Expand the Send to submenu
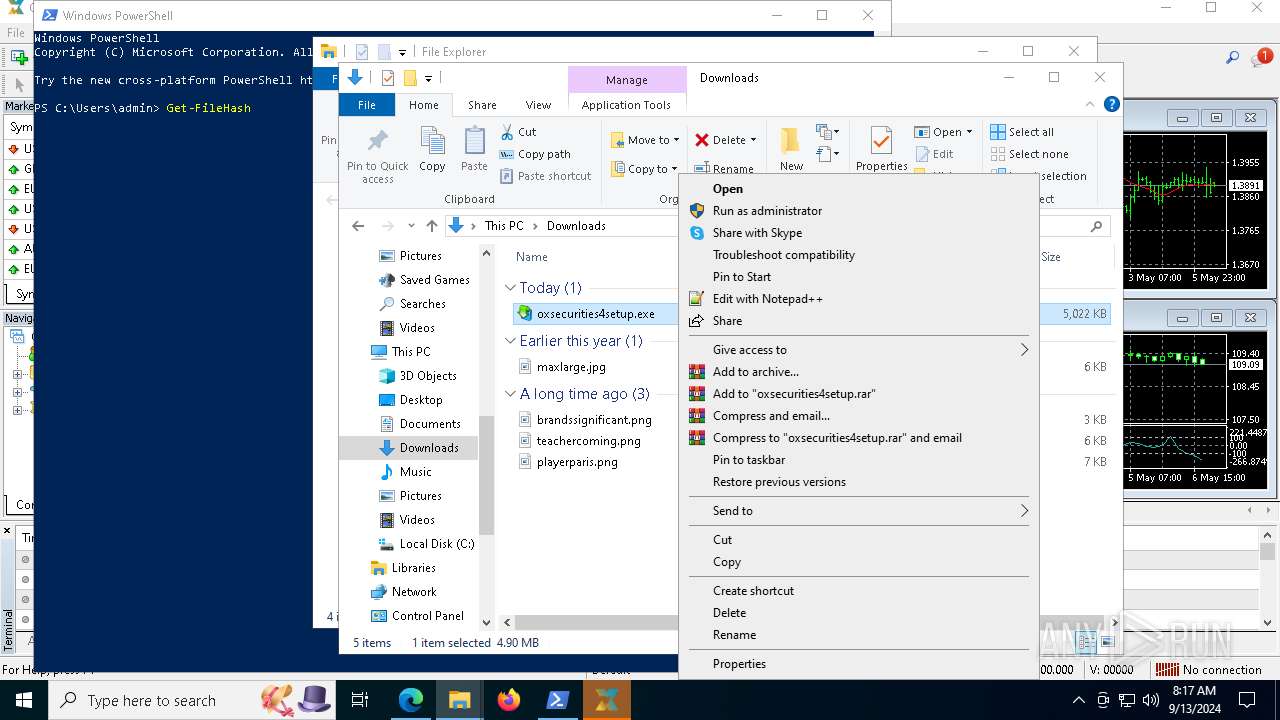The image size is (1280, 720). tap(858, 511)
